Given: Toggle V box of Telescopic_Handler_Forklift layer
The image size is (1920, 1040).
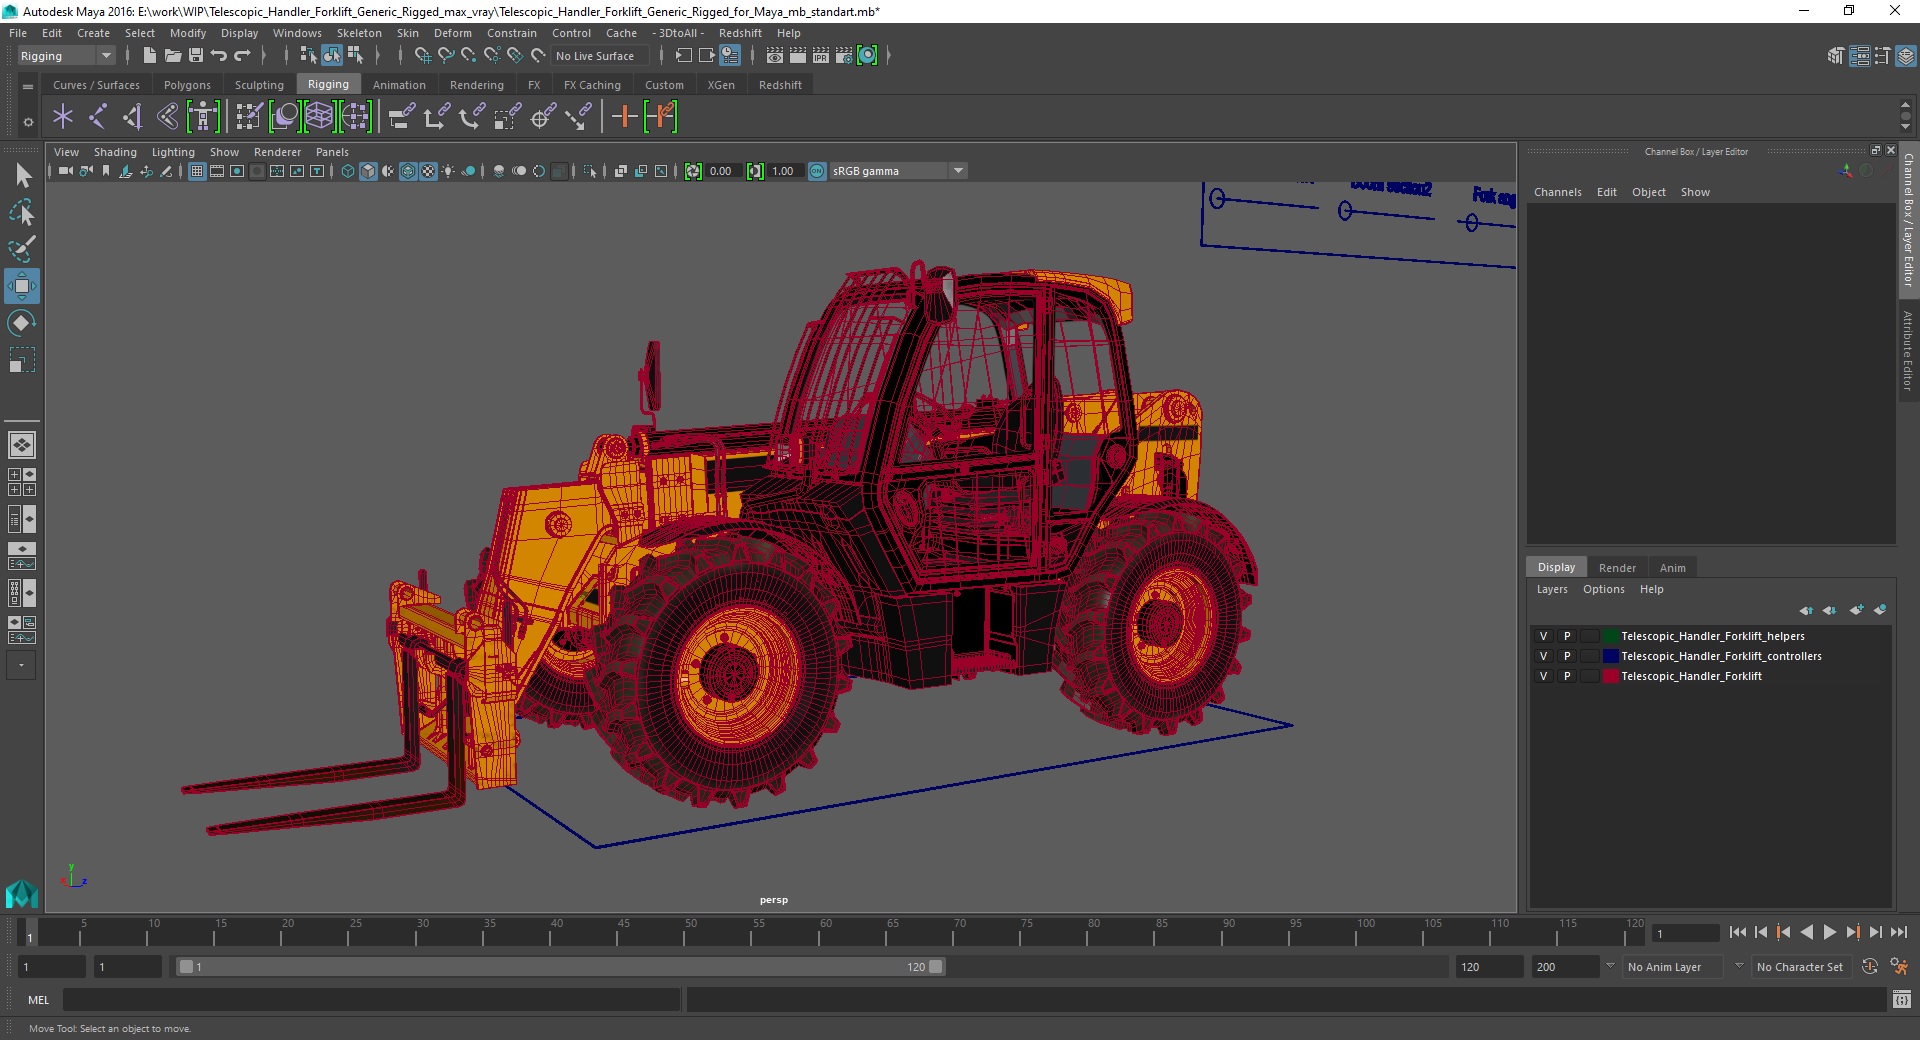Looking at the screenshot, I should coord(1543,676).
